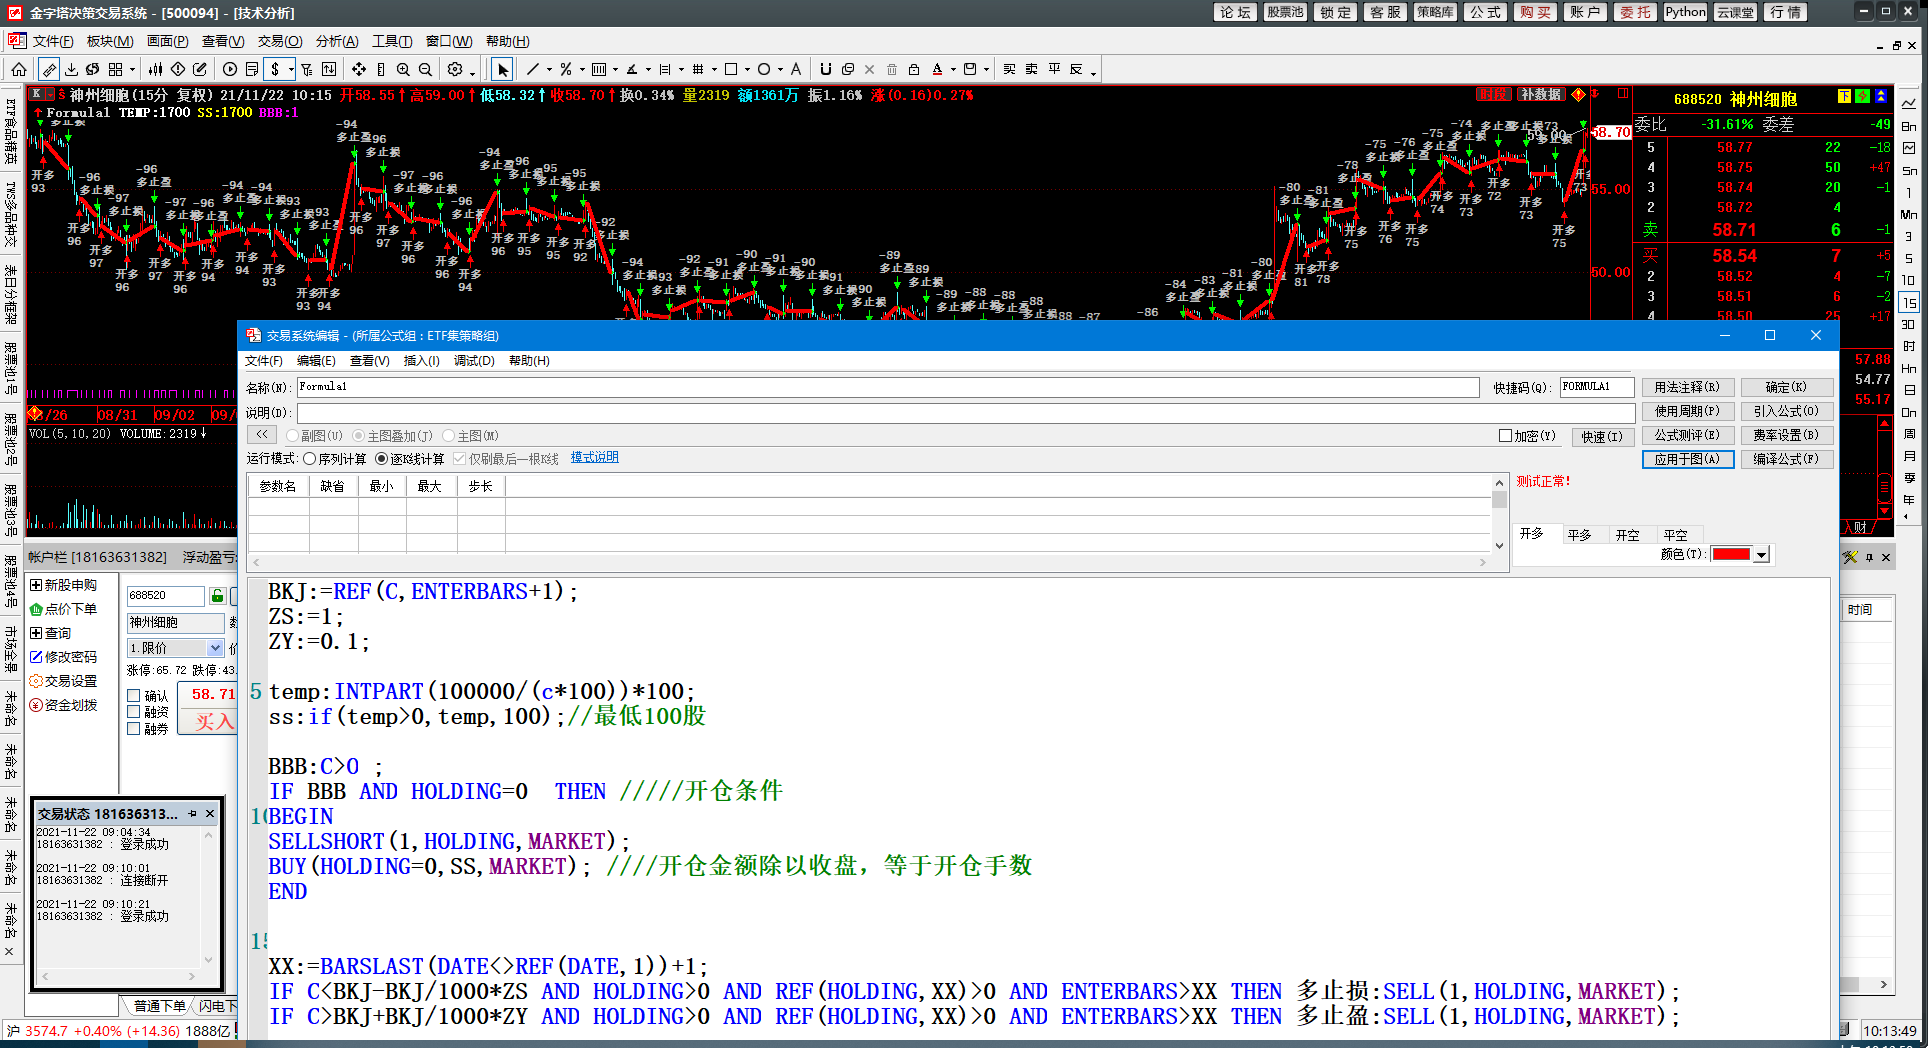1928x1048 pixels.
Task: Click the stock code 688520 input field
Action: point(165,595)
